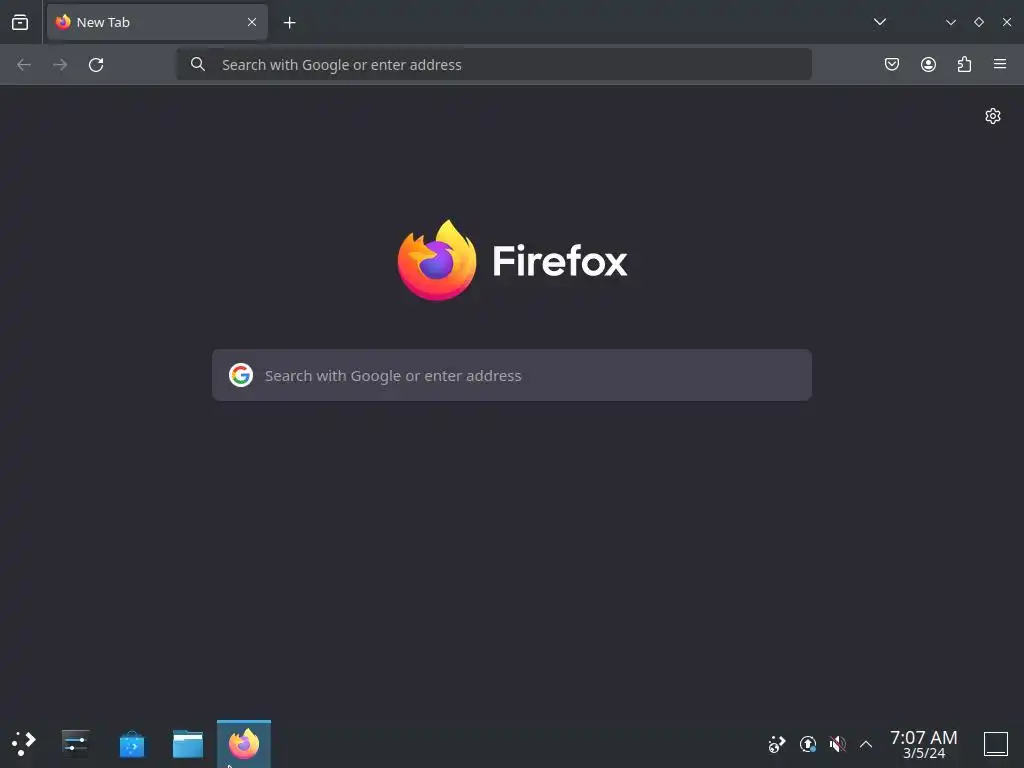Launch Discover software store from taskbar
The image size is (1024, 768).
[x=132, y=744]
